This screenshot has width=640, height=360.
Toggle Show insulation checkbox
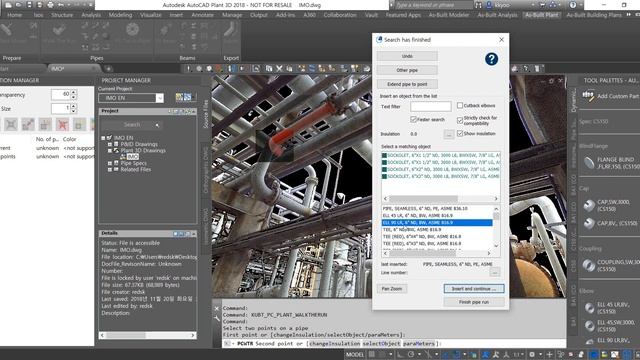pyautogui.click(x=460, y=133)
